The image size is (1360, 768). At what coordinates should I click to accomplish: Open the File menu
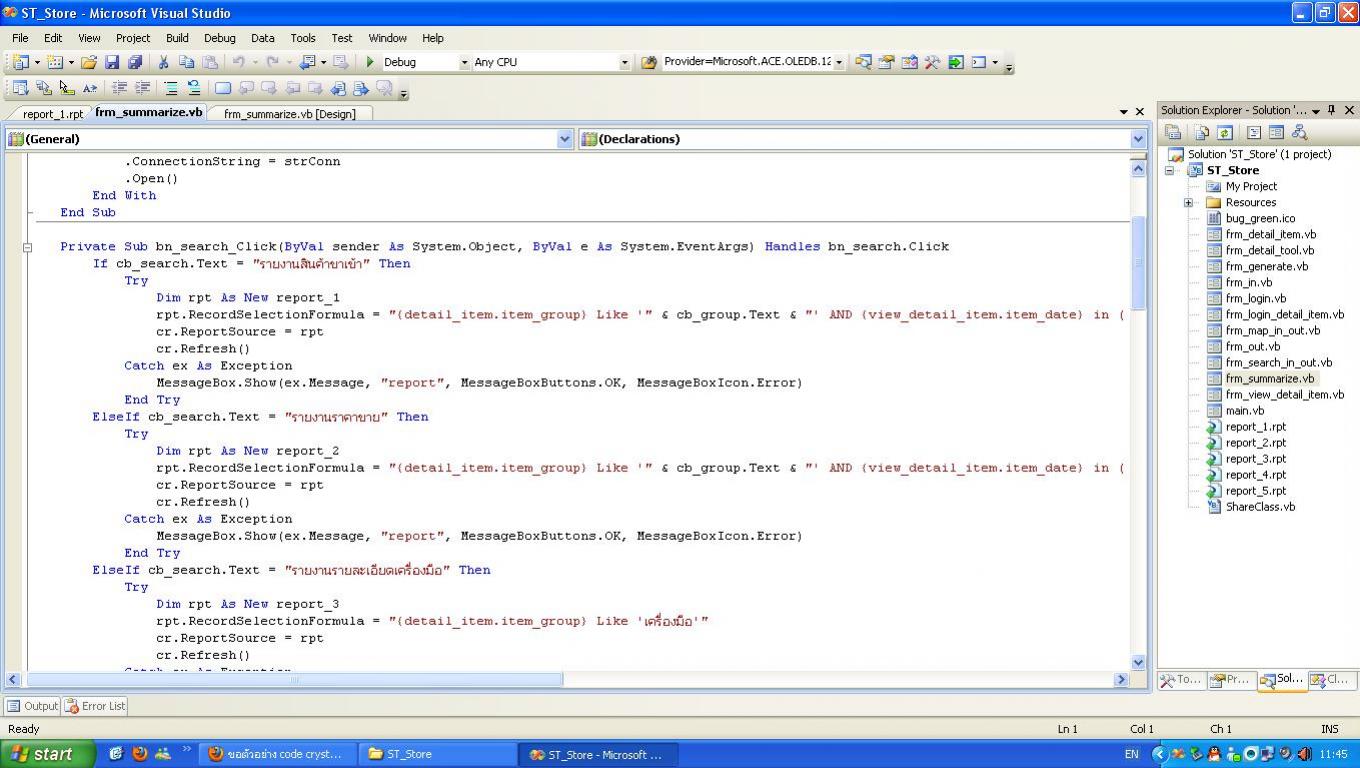click(20, 38)
